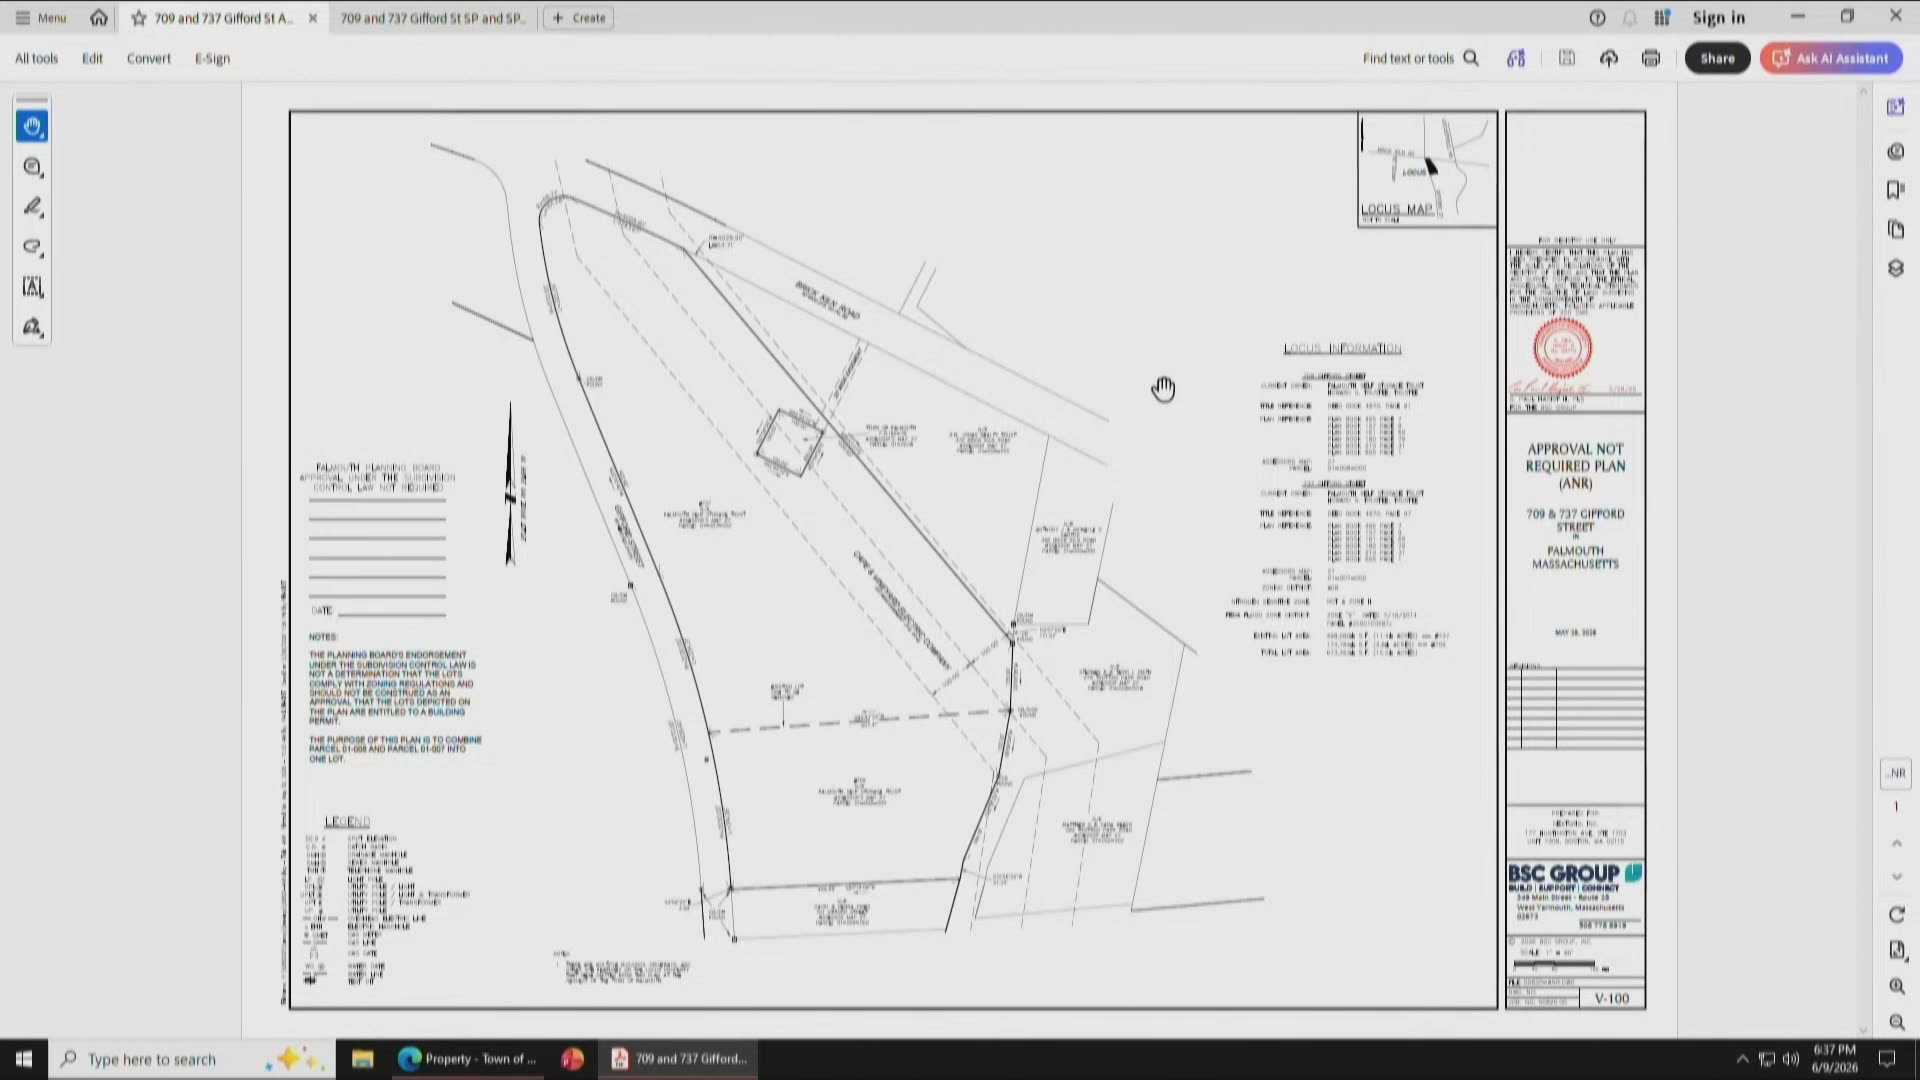
Task: Open Adobe apps grid icon
Action: (x=1662, y=18)
